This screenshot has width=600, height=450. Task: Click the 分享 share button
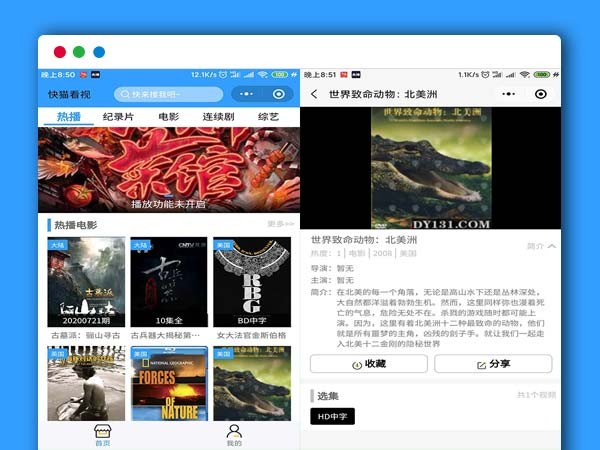point(492,364)
